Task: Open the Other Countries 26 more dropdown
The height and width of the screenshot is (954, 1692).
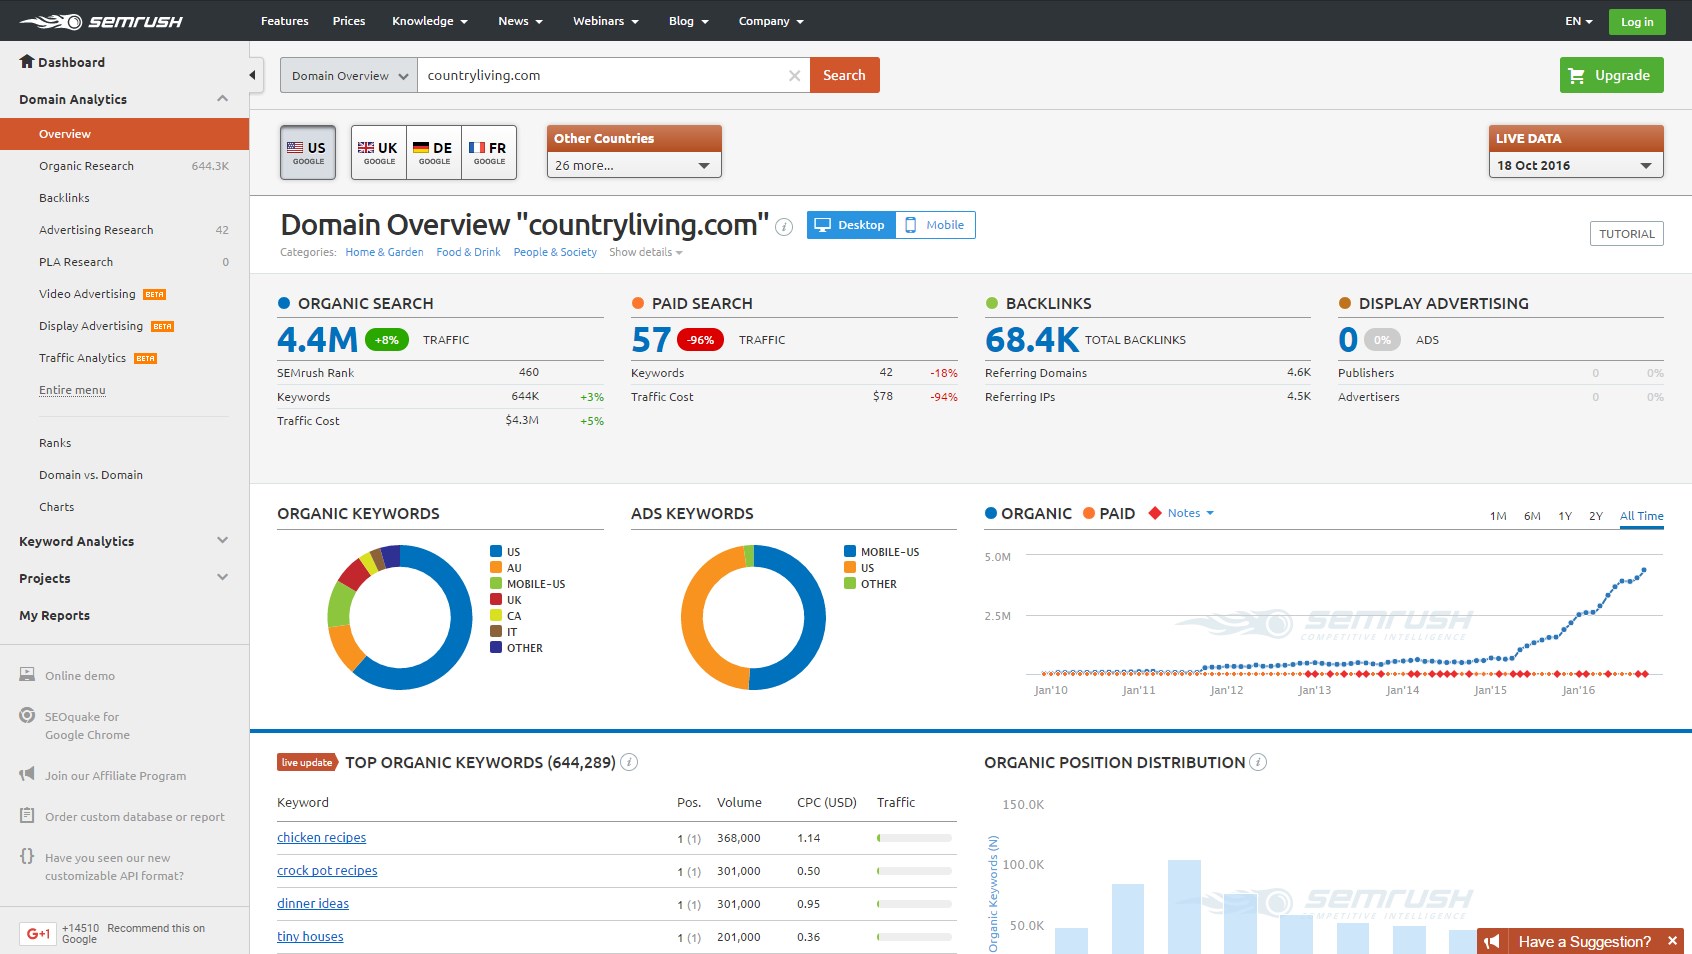Action: coord(634,165)
